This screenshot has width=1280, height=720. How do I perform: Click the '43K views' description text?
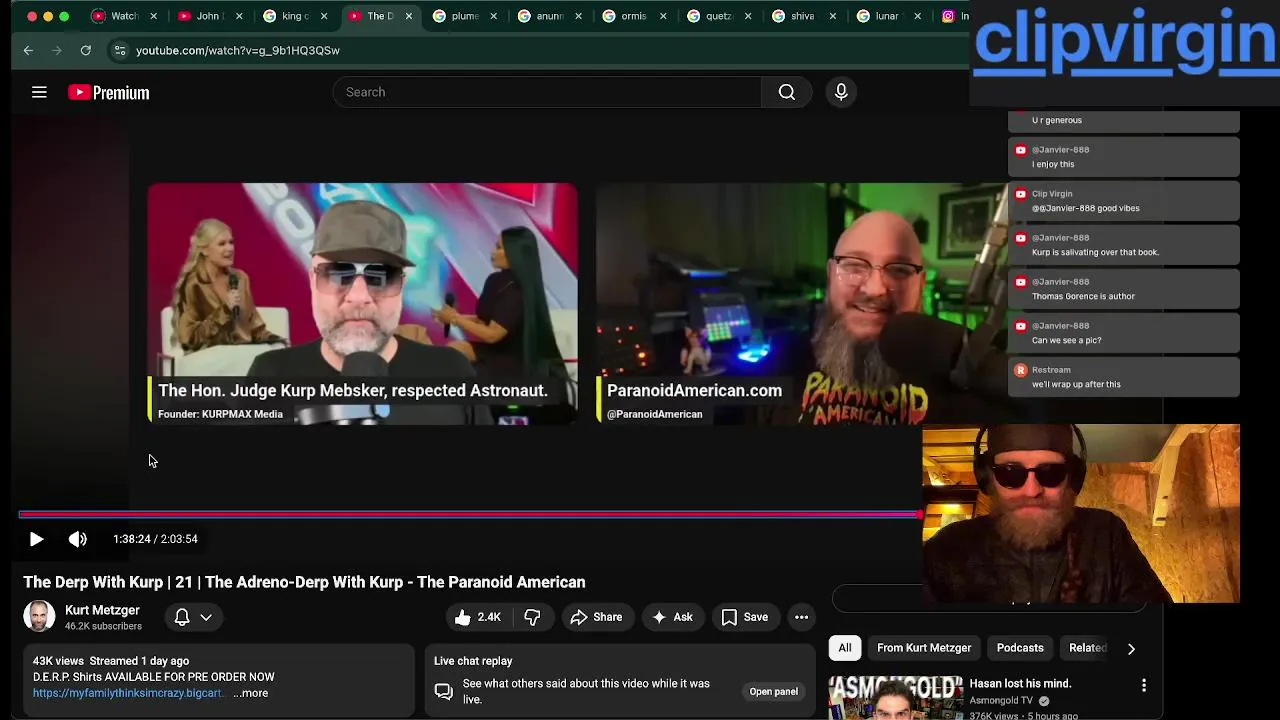click(x=58, y=661)
